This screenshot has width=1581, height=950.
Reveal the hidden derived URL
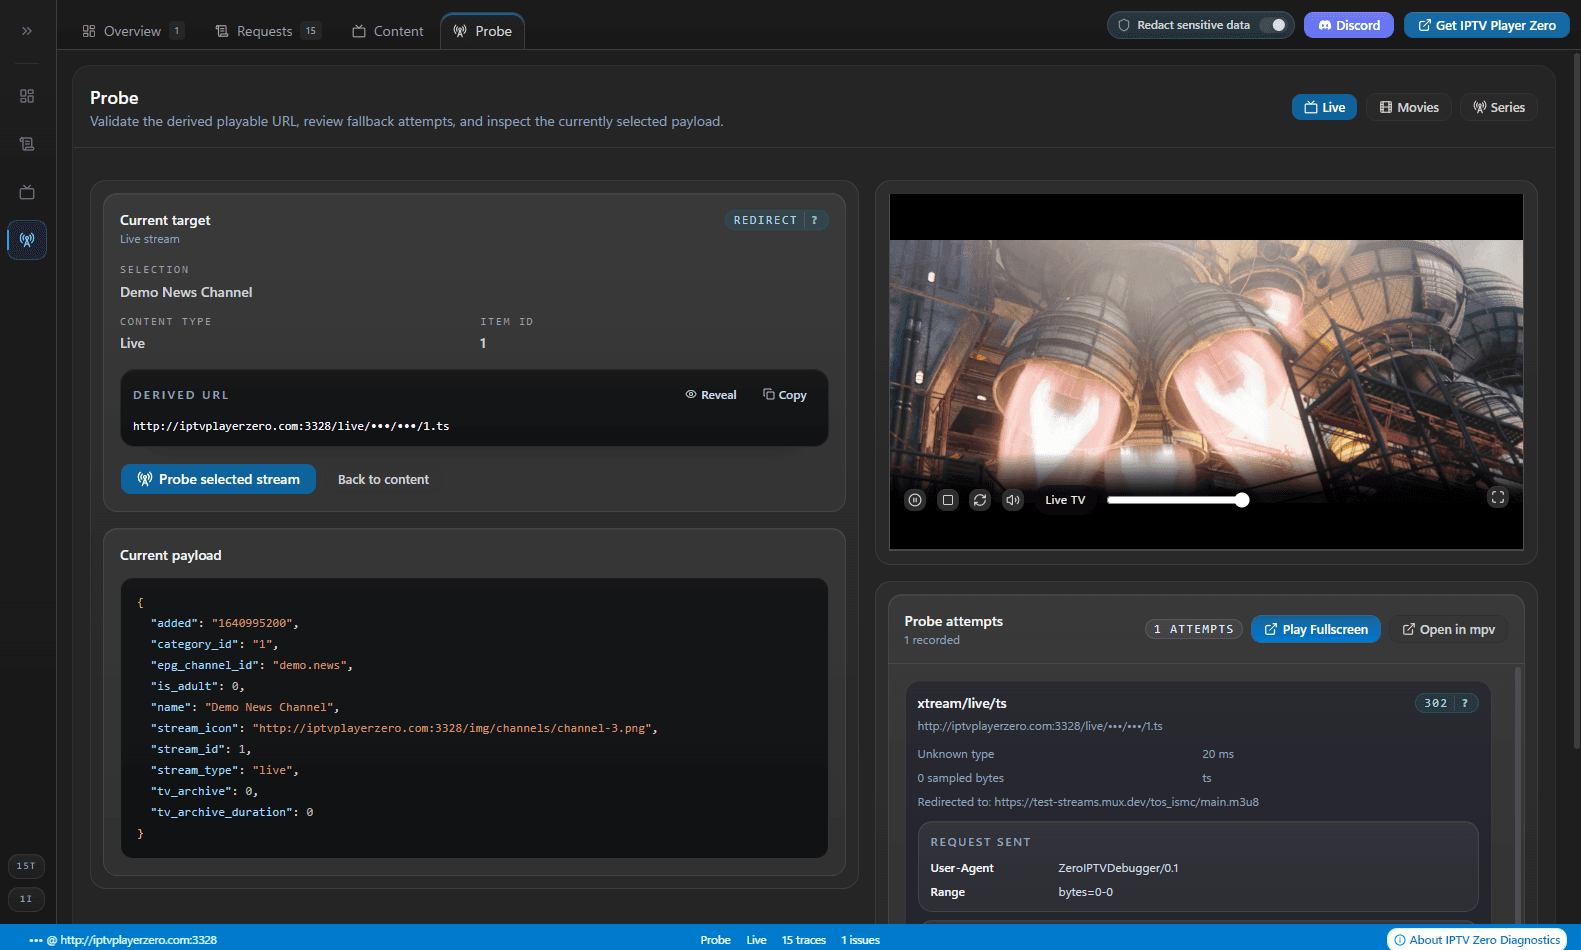click(x=711, y=395)
